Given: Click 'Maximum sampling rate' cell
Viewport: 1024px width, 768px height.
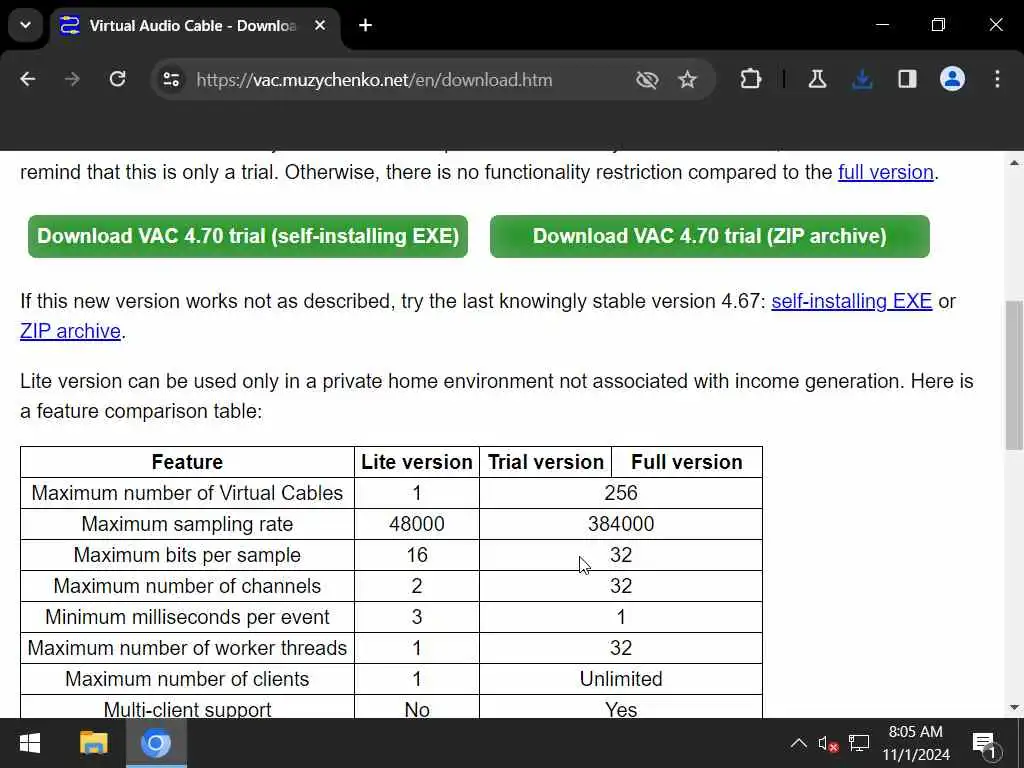Looking at the screenshot, I should (x=187, y=524).
